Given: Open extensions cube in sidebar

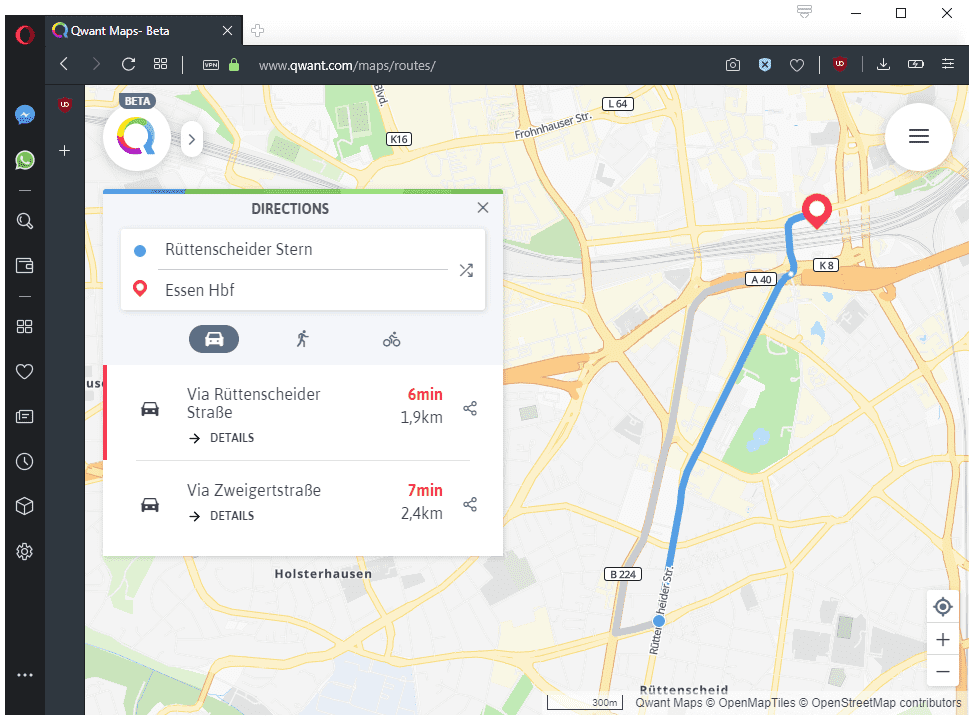Looking at the screenshot, I should (25, 506).
